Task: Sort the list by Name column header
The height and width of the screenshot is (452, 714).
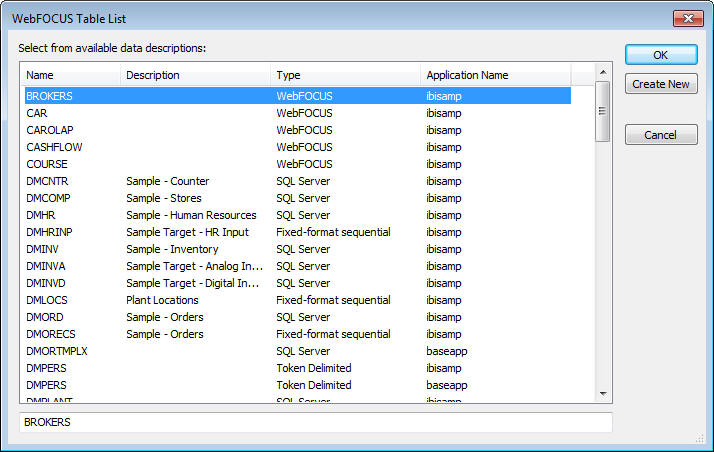Action: [71, 75]
